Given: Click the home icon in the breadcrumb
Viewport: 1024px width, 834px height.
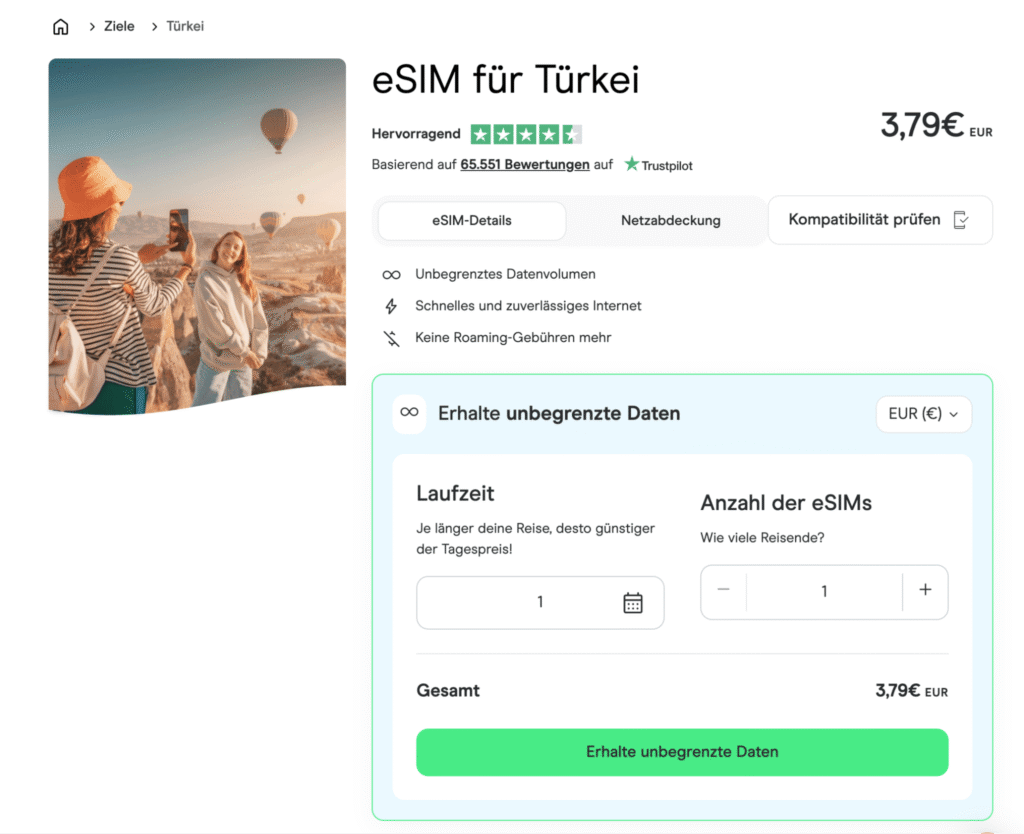Looking at the screenshot, I should click(60, 26).
